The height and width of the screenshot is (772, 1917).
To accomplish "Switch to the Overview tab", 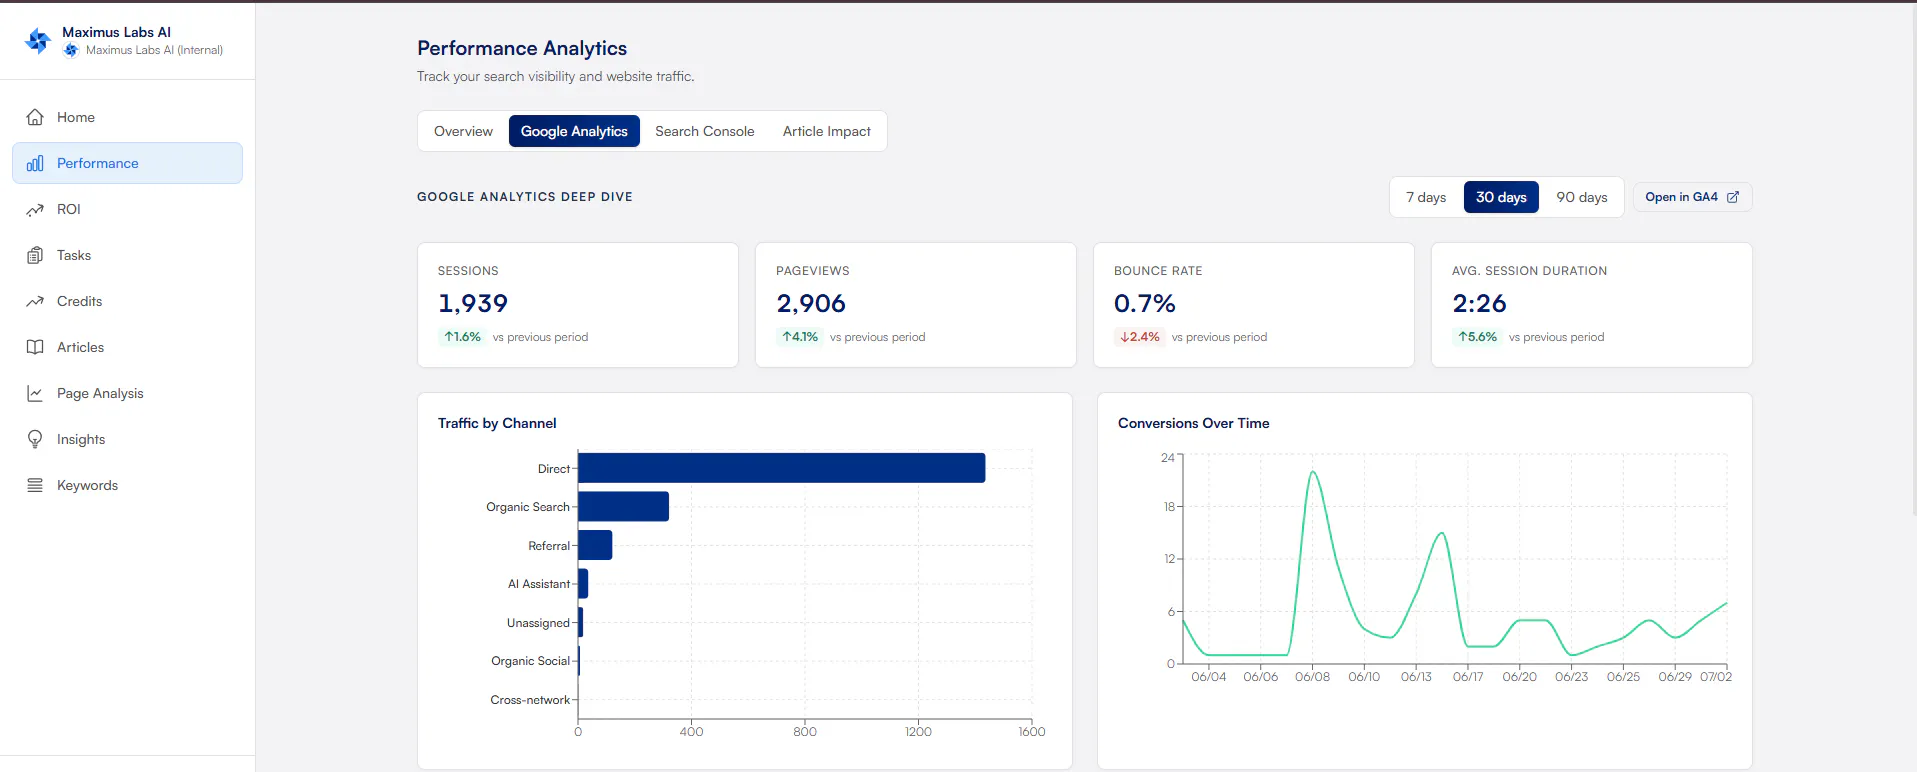I will [x=463, y=131].
